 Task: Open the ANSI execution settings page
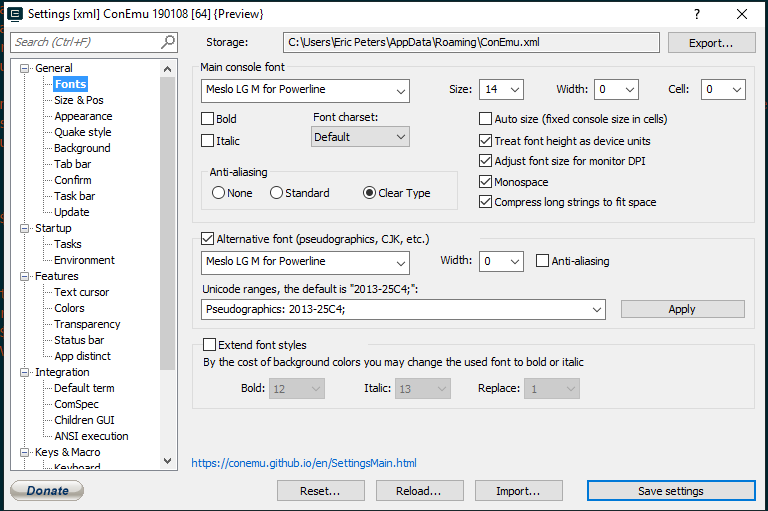click(x=91, y=436)
